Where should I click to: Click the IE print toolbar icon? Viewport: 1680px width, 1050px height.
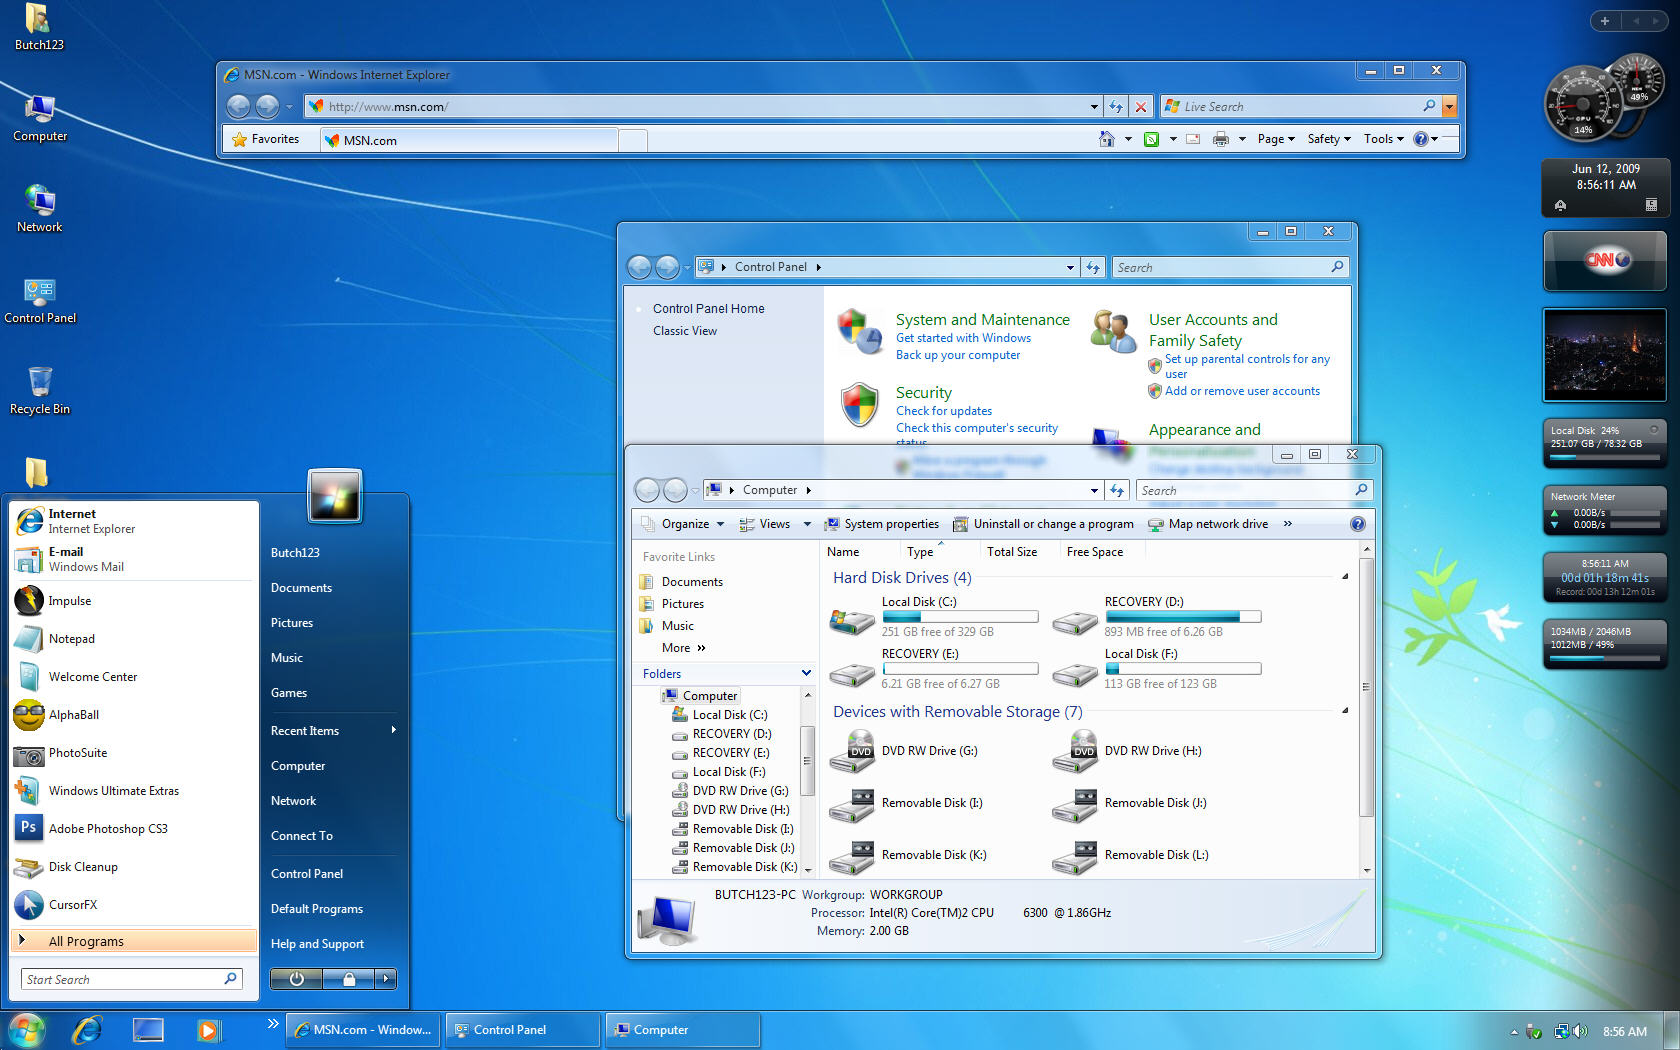(x=1220, y=139)
